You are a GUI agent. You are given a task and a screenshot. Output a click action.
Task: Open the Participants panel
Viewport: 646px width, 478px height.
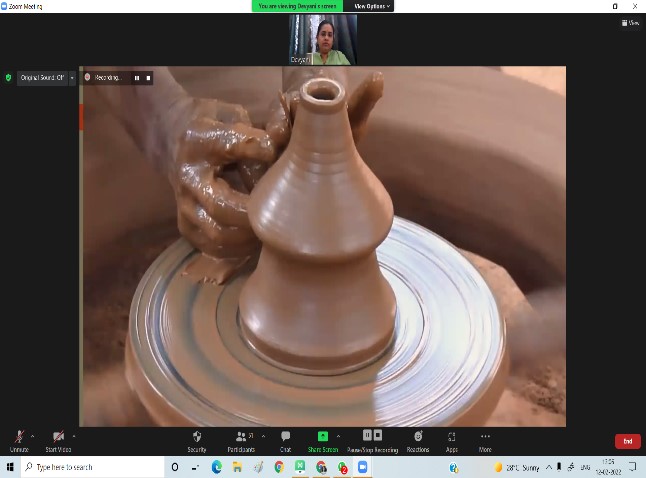[242, 438]
